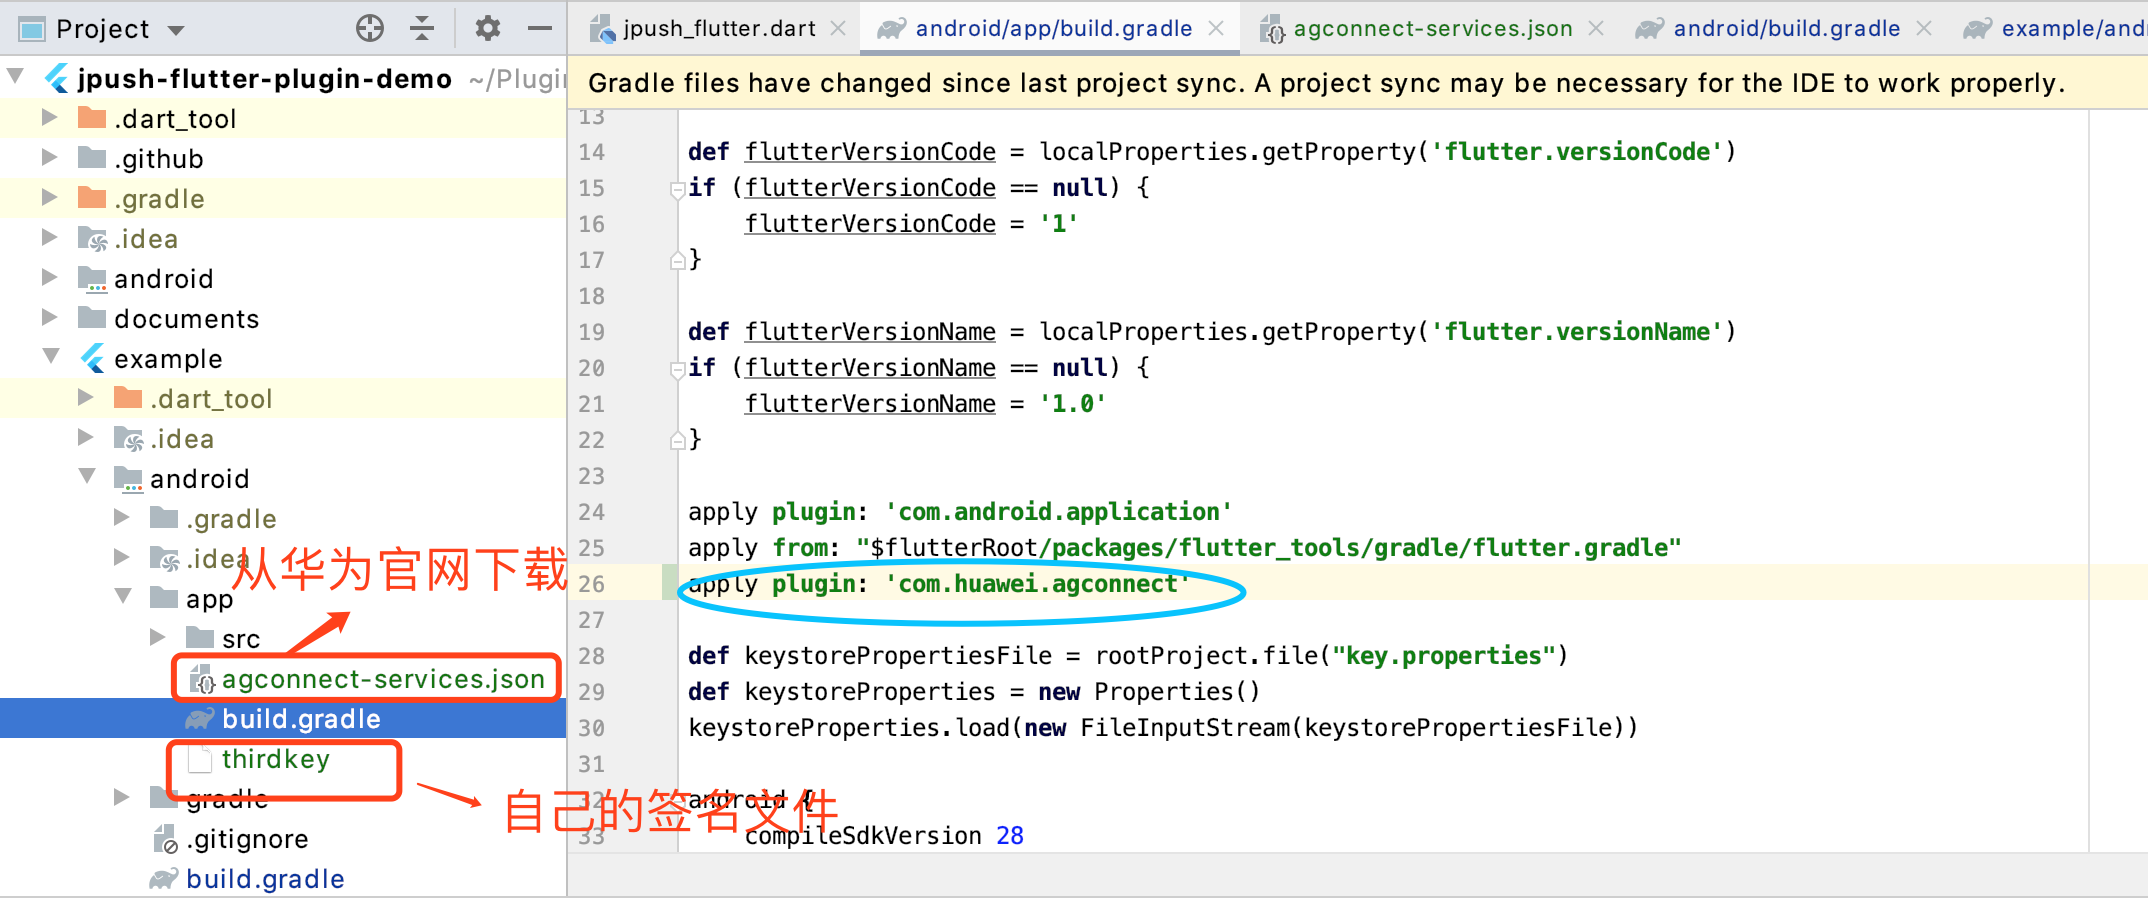Click the Project panel window icon
The width and height of the screenshot is (2148, 898).
coord(32,29)
